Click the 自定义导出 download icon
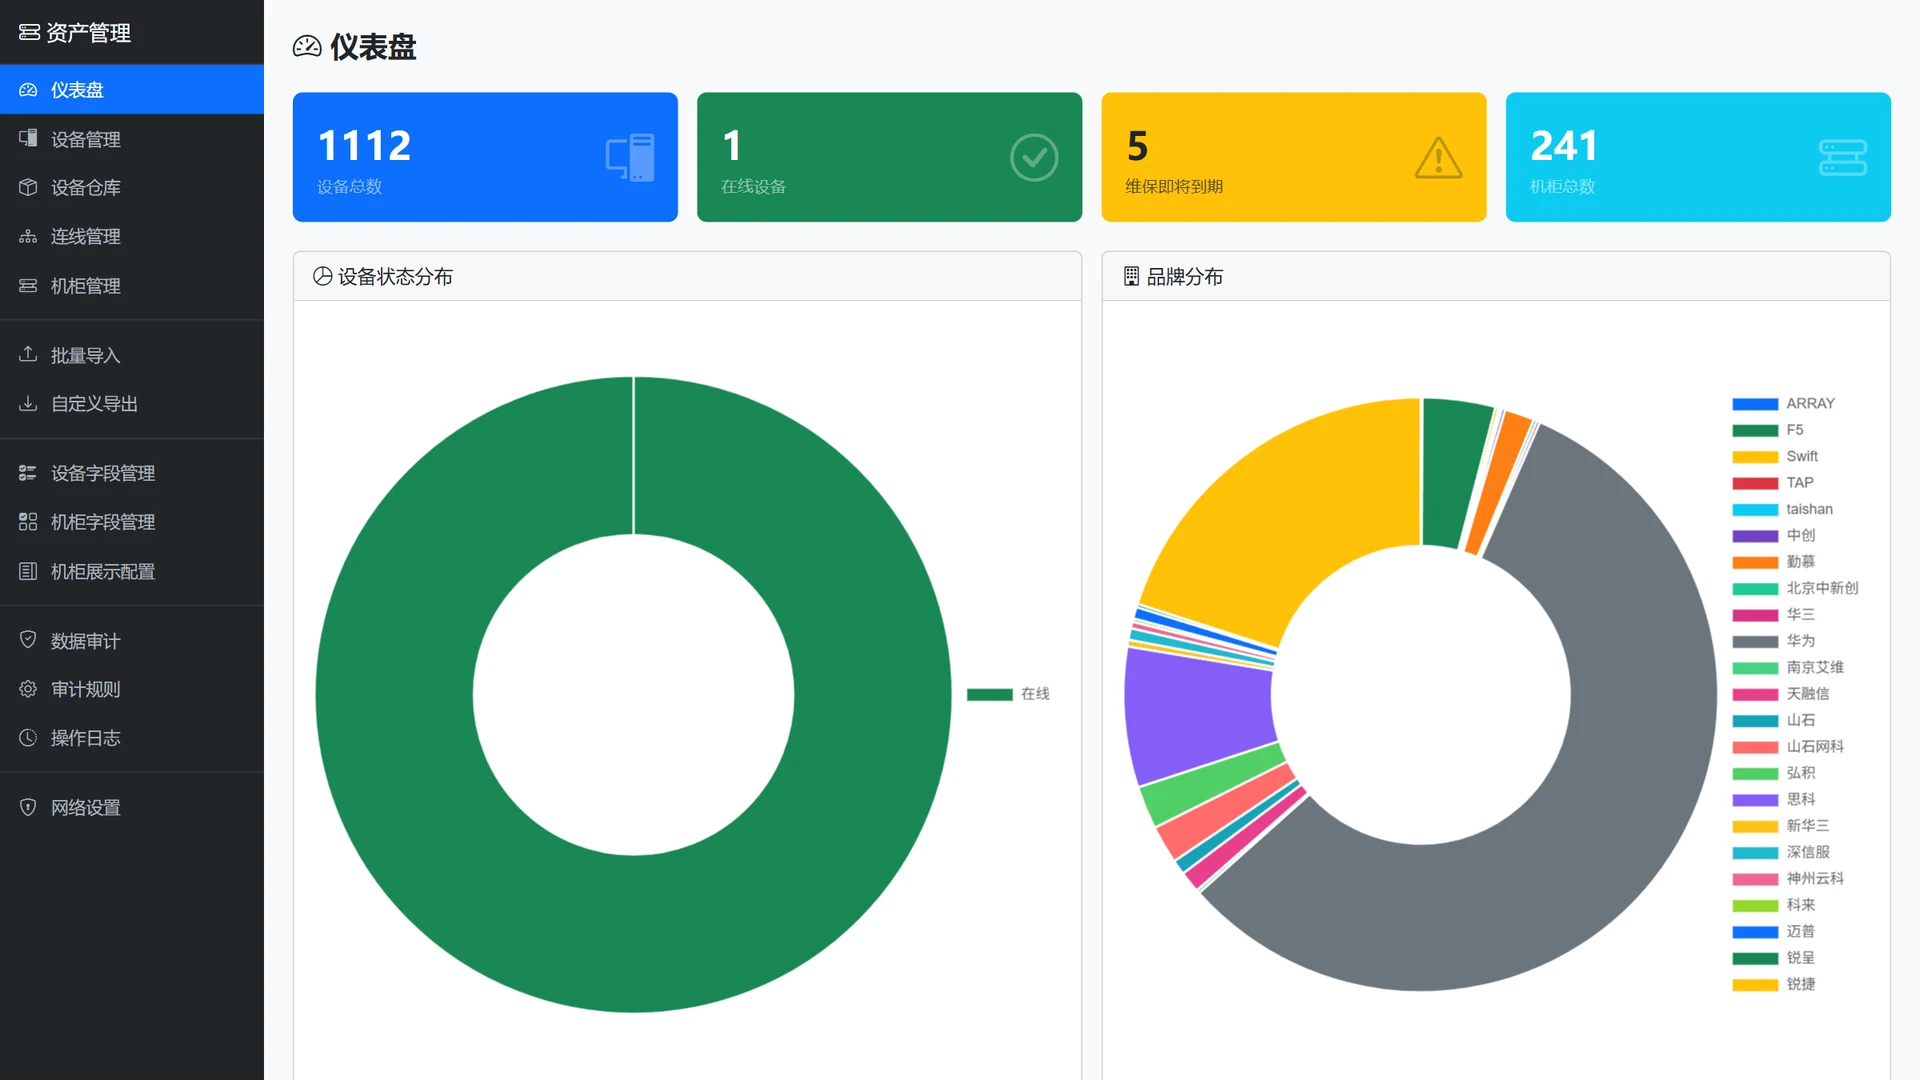 [x=28, y=404]
